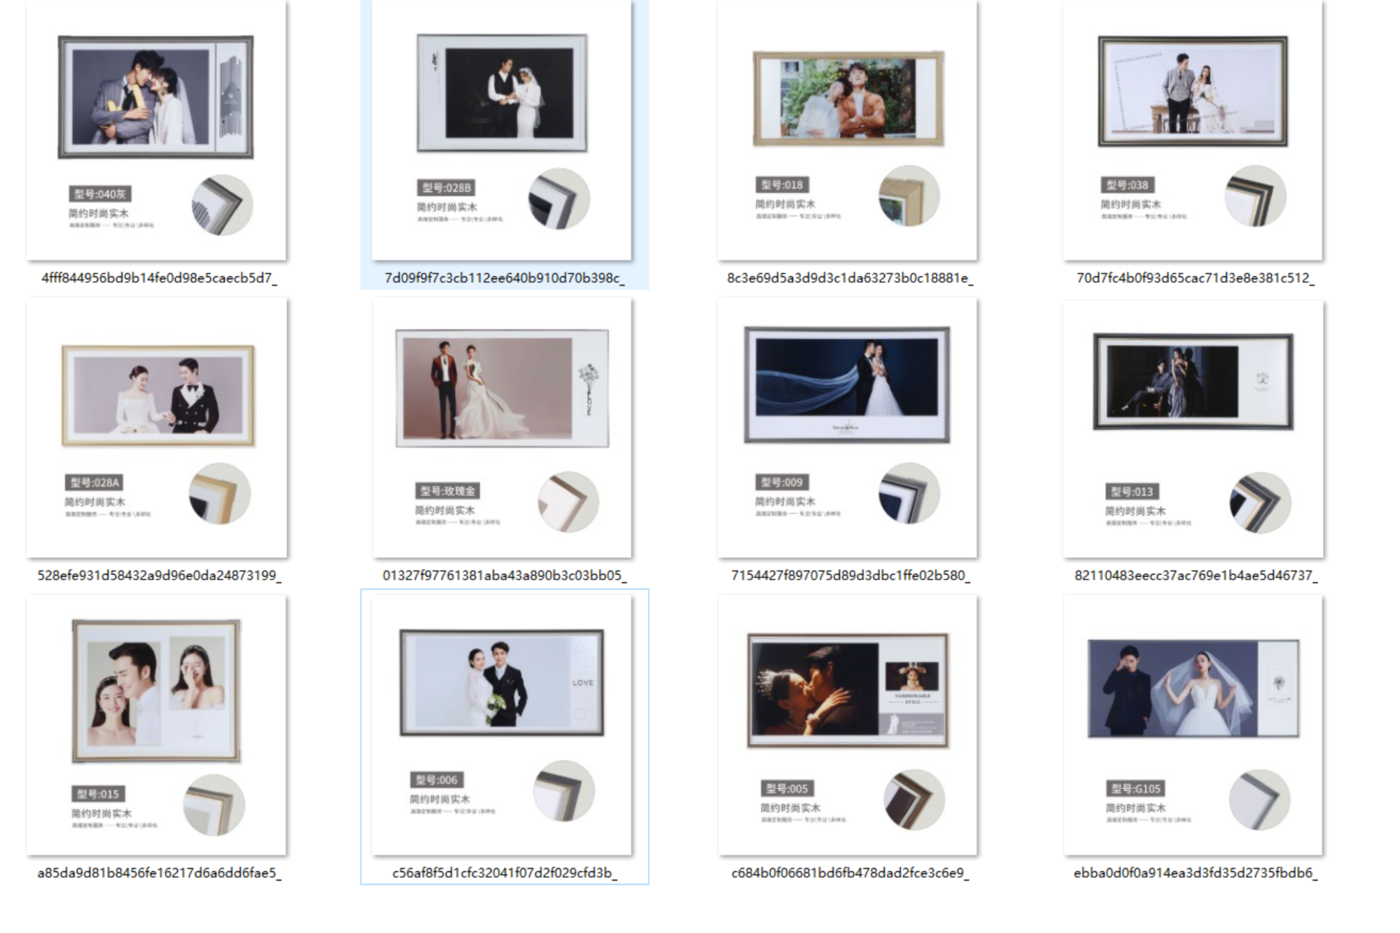Select the 型号:028A gold frame thumbnail
The height and width of the screenshot is (933, 1400).
point(157,428)
